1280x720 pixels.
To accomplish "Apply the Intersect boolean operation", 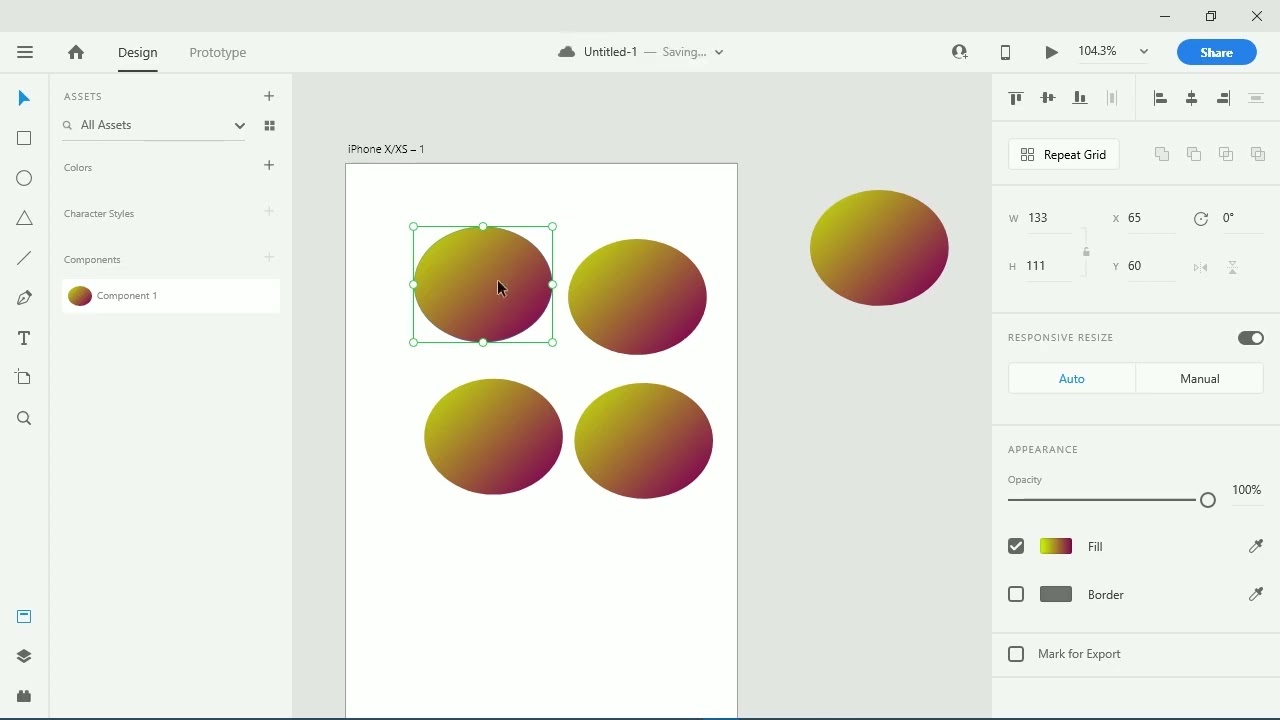I will (x=1226, y=154).
